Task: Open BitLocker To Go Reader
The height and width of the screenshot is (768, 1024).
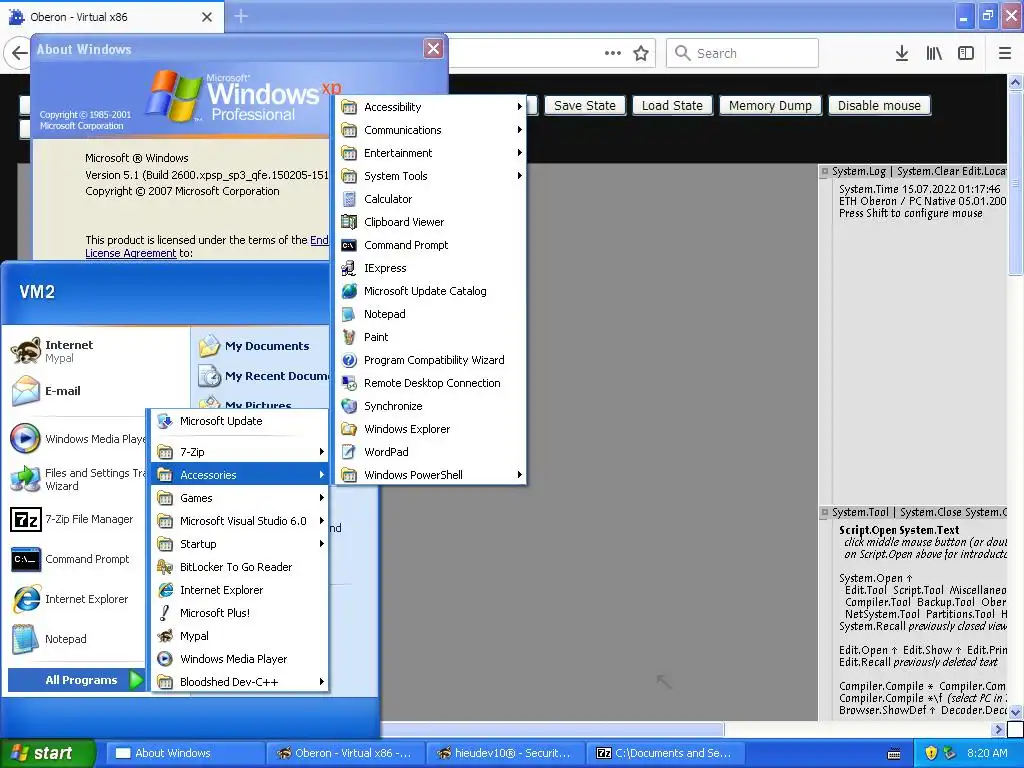Action: 239,567
